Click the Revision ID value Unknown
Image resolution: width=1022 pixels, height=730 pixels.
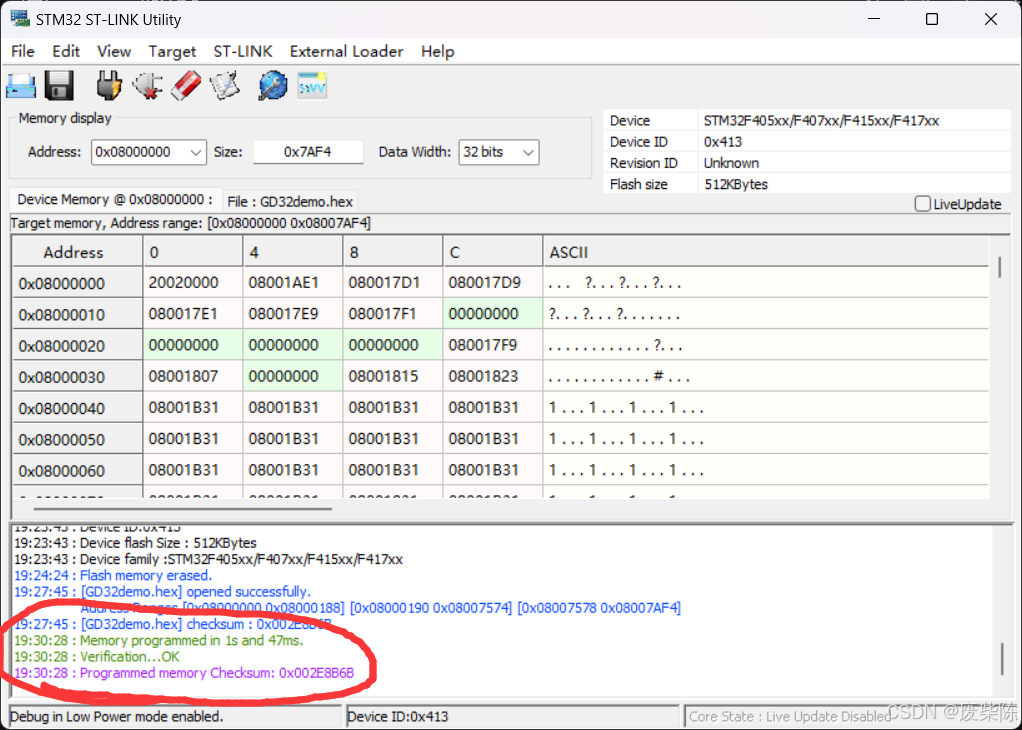click(x=731, y=163)
